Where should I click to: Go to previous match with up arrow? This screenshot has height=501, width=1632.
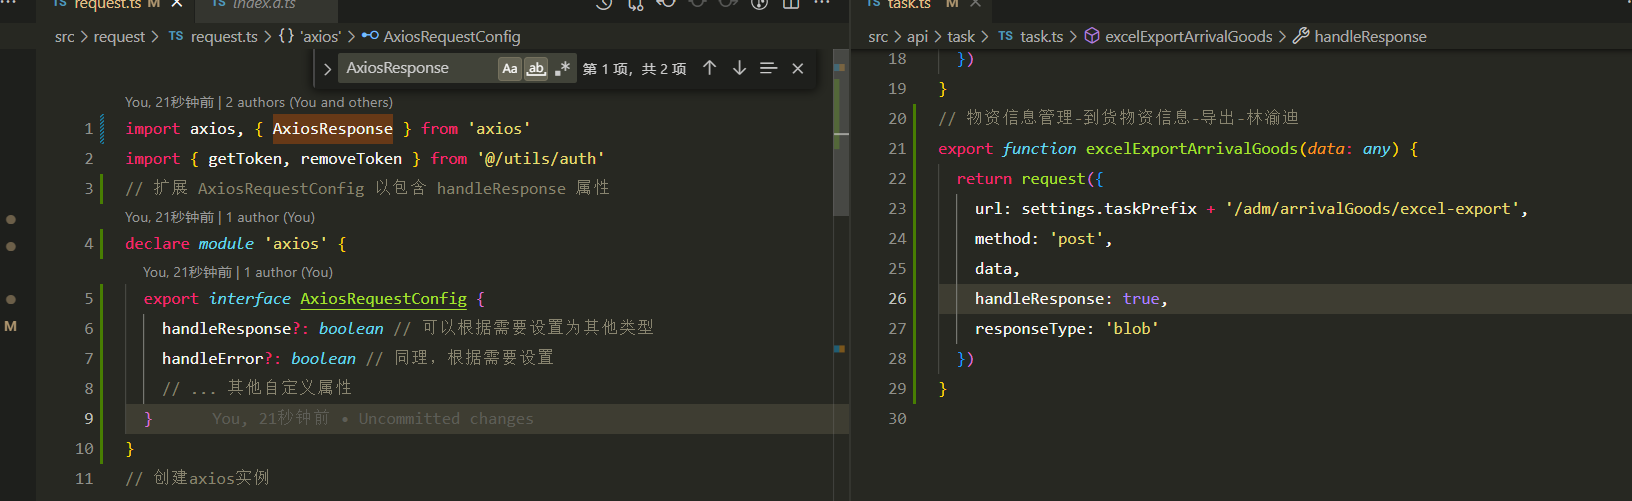pos(709,68)
